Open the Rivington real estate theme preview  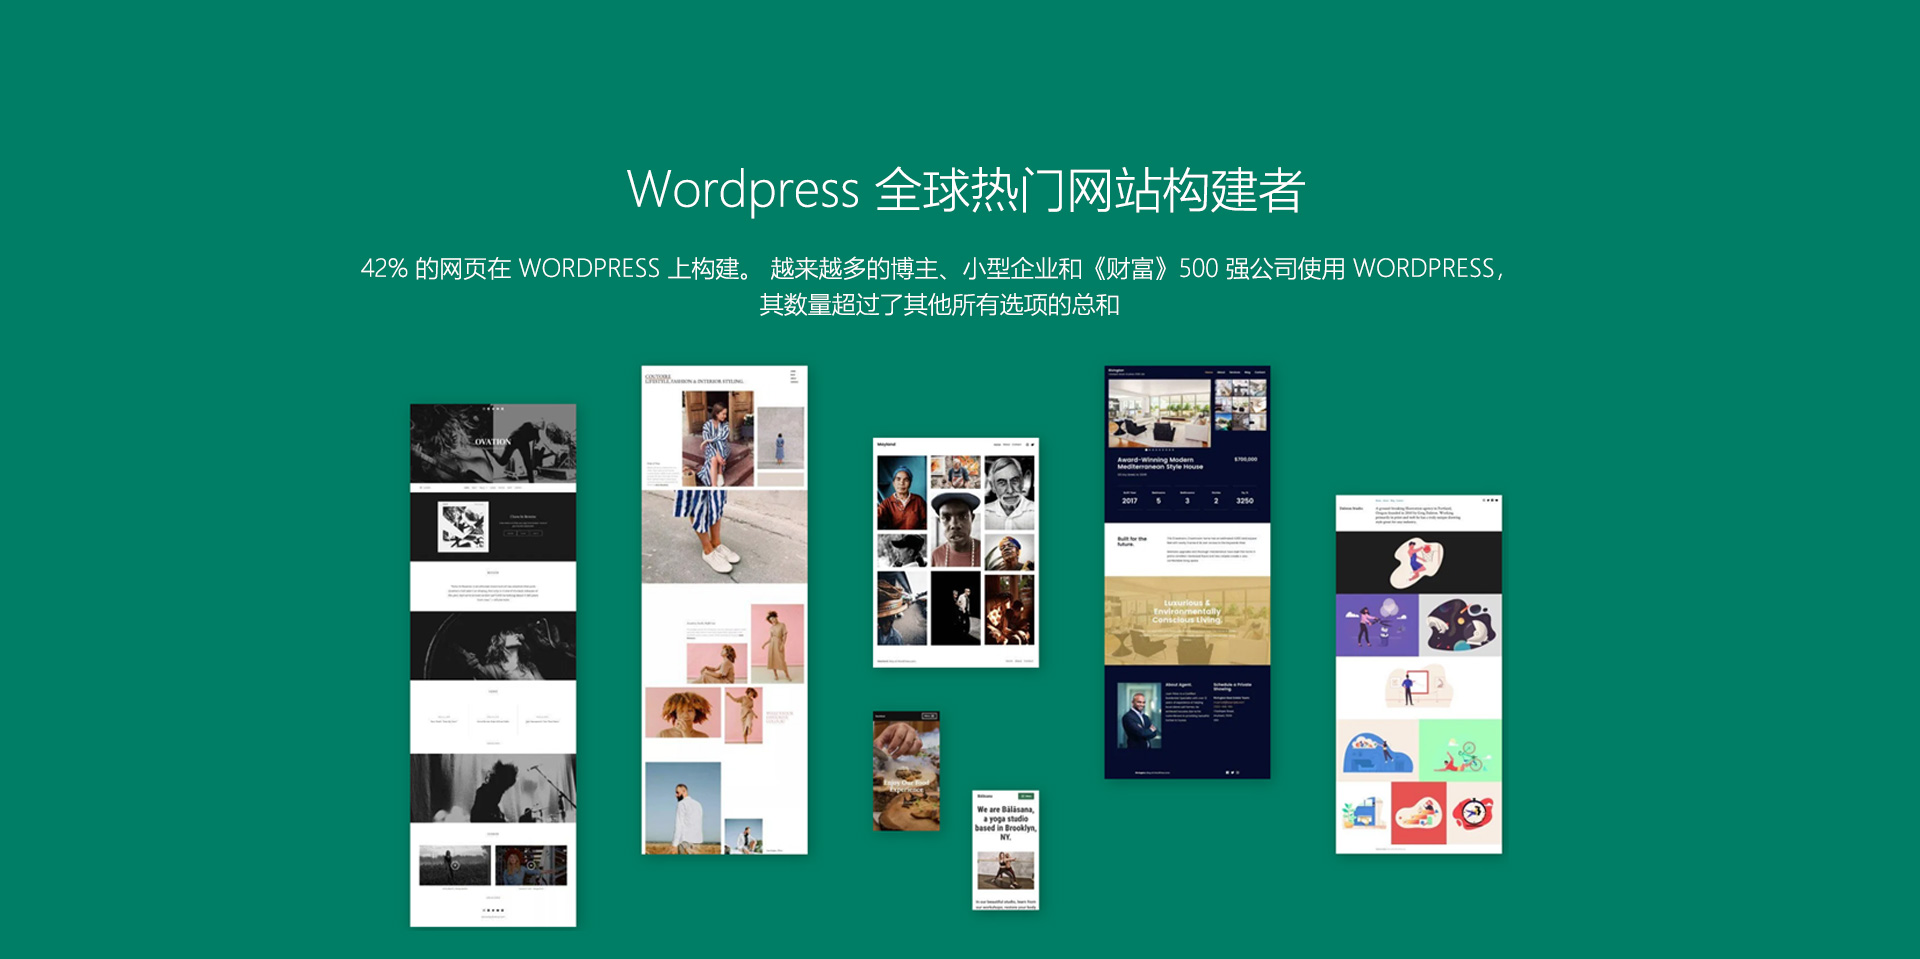tap(1186, 571)
